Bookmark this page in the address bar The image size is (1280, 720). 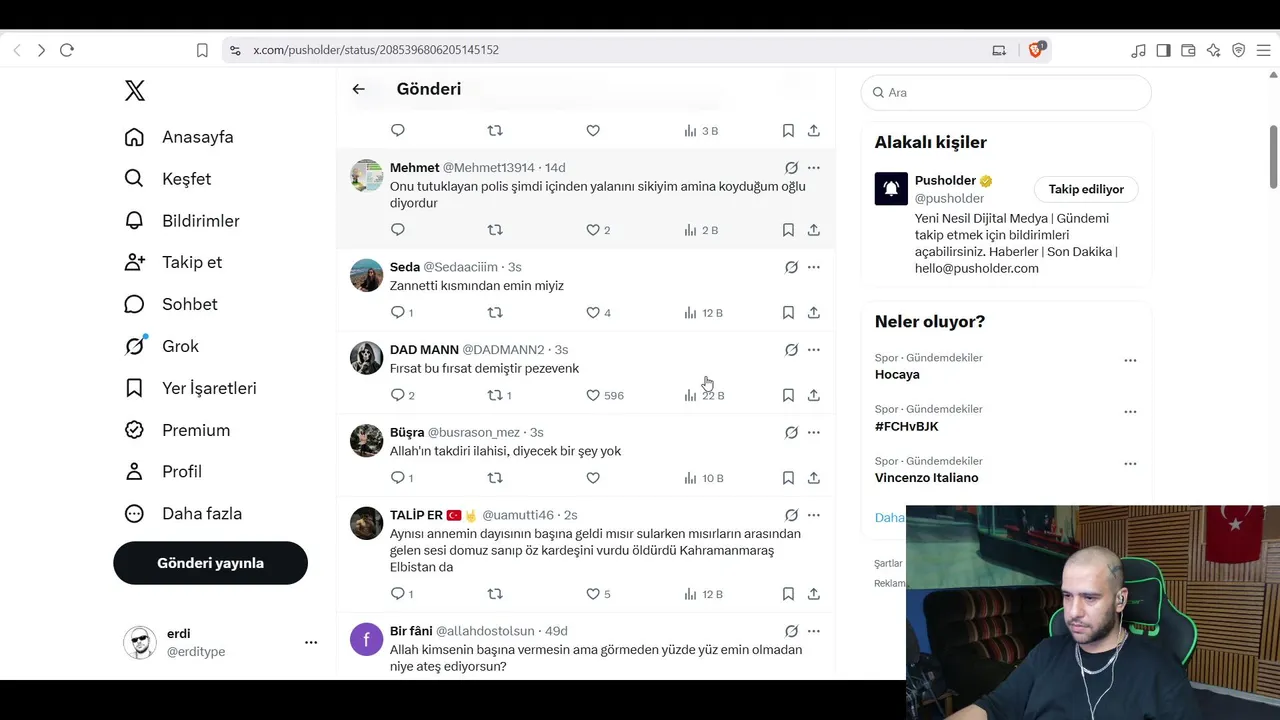point(202,50)
